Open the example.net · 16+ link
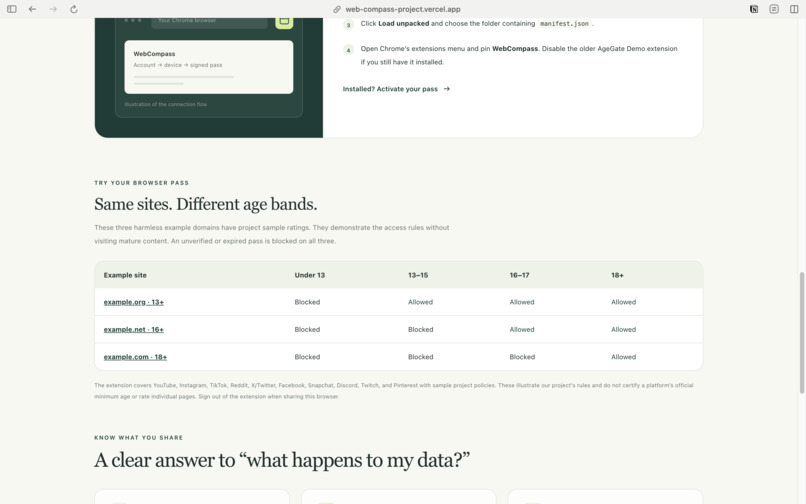The image size is (806, 504). tap(134, 329)
